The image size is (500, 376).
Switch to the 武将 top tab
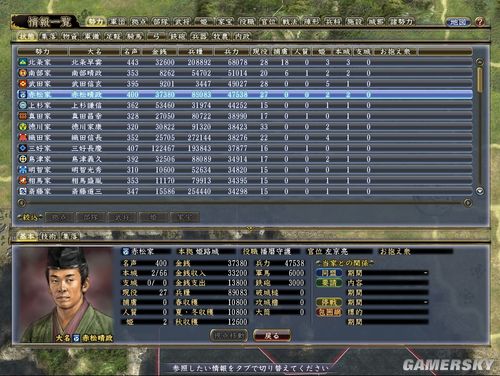[x=182, y=22]
